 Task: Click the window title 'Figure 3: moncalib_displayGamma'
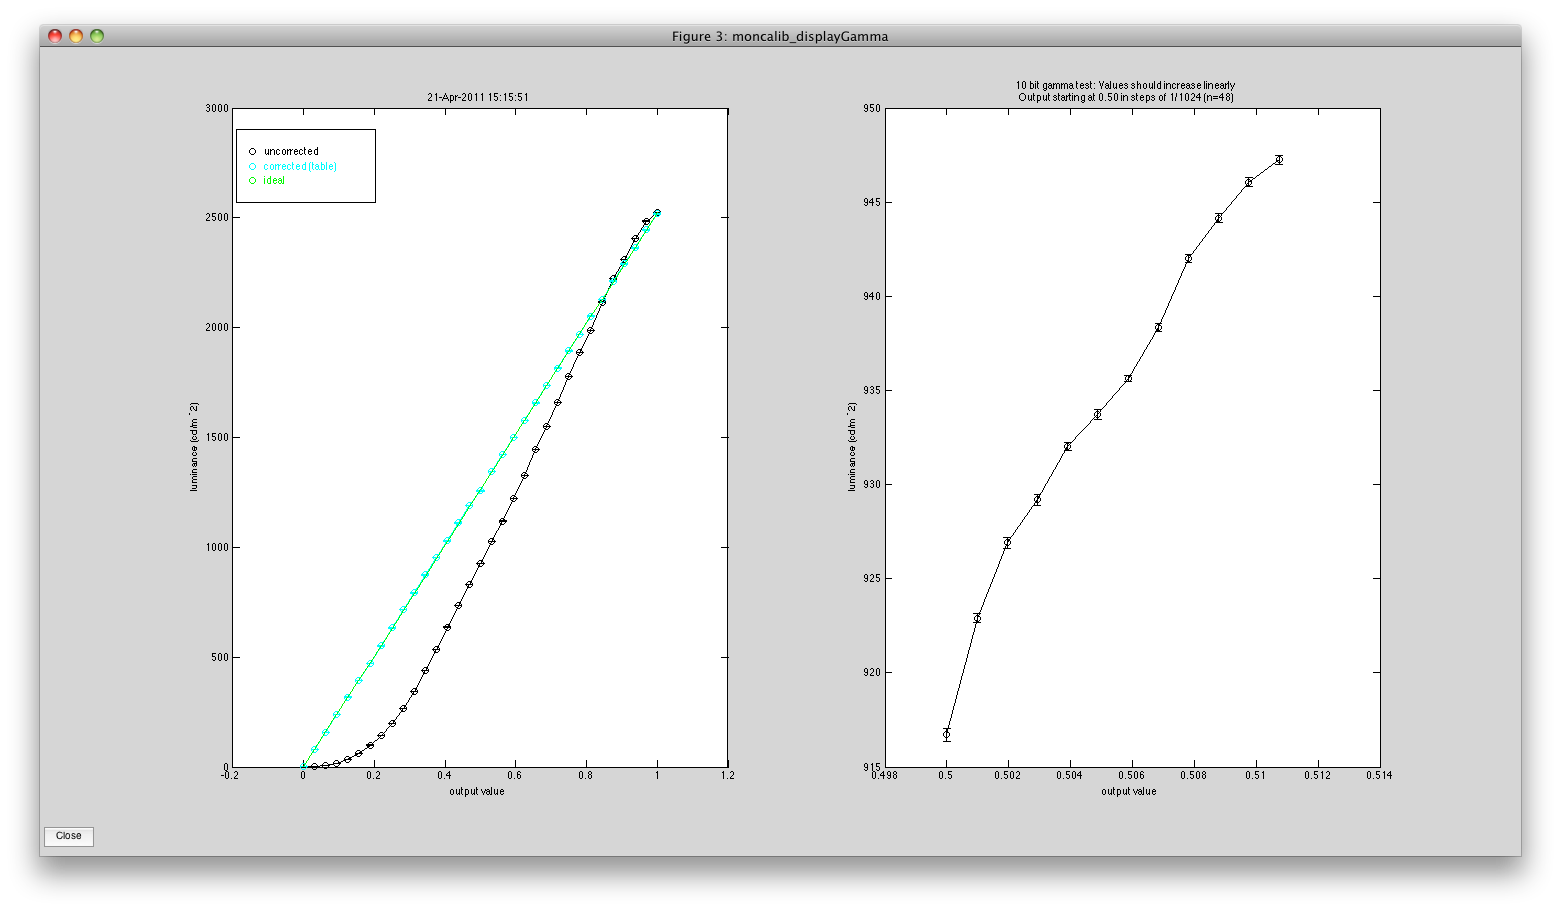coord(780,37)
